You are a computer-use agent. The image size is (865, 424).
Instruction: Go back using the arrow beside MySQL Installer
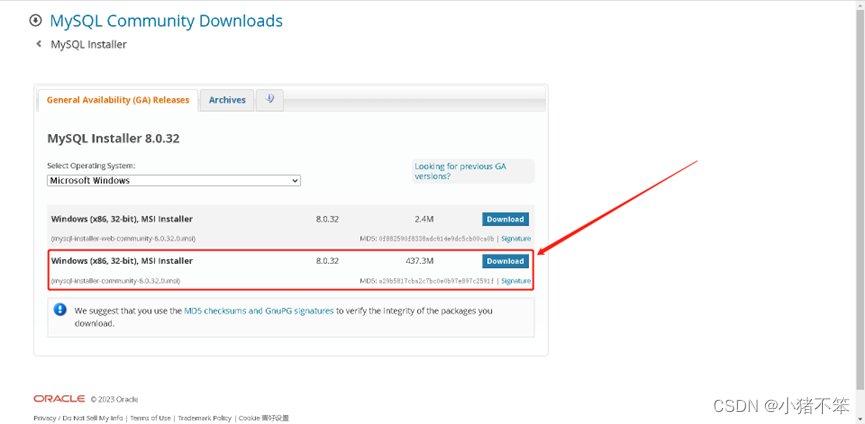pos(38,44)
